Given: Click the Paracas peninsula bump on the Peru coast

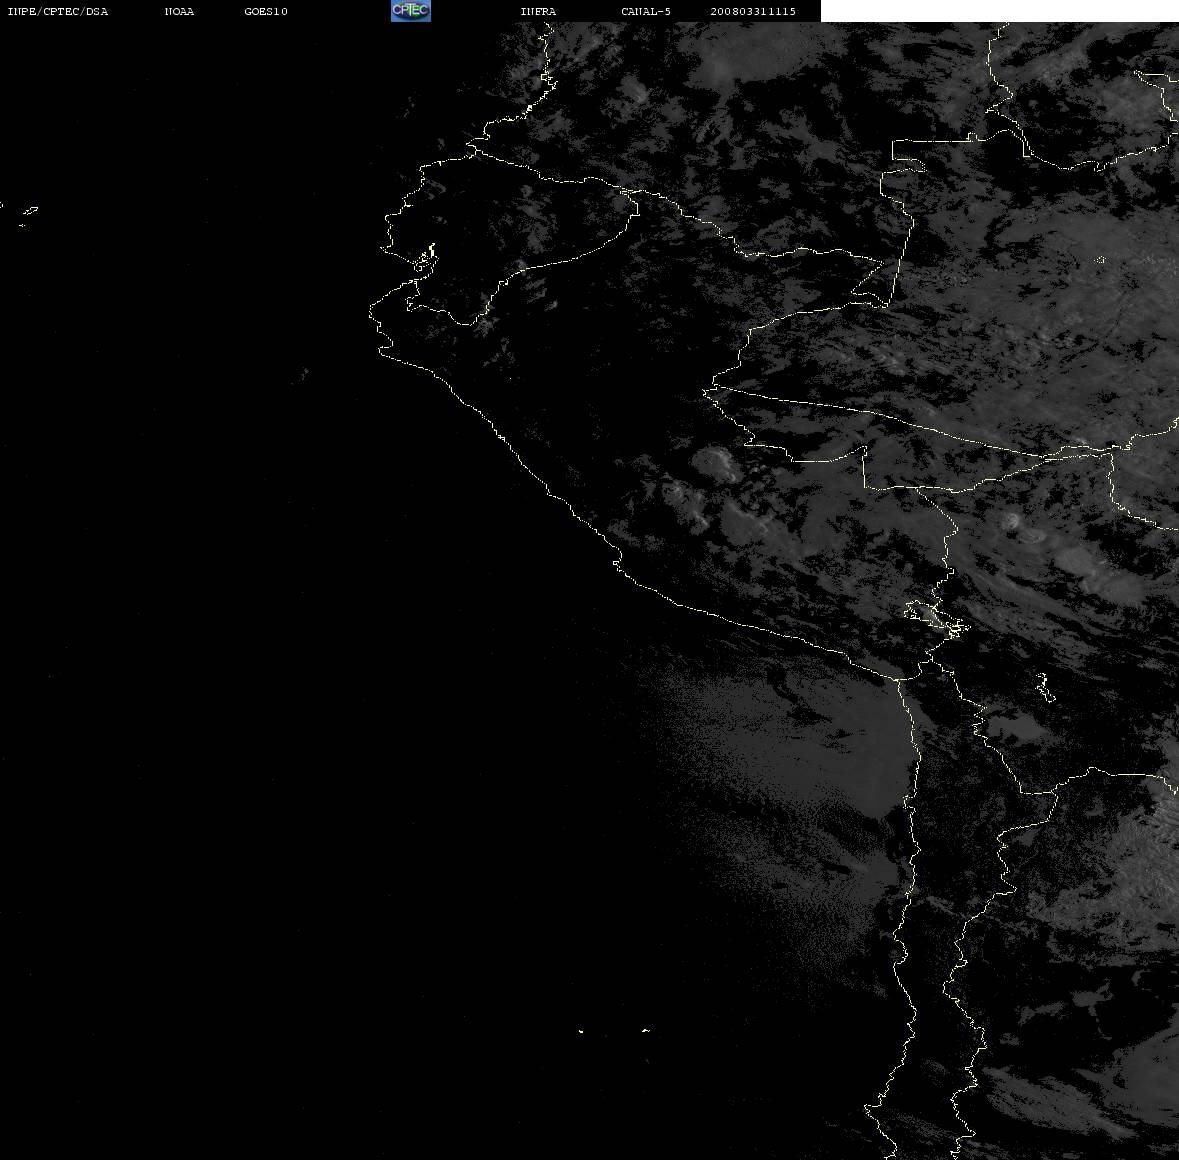Looking at the screenshot, I should pyautogui.click(x=617, y=561).
